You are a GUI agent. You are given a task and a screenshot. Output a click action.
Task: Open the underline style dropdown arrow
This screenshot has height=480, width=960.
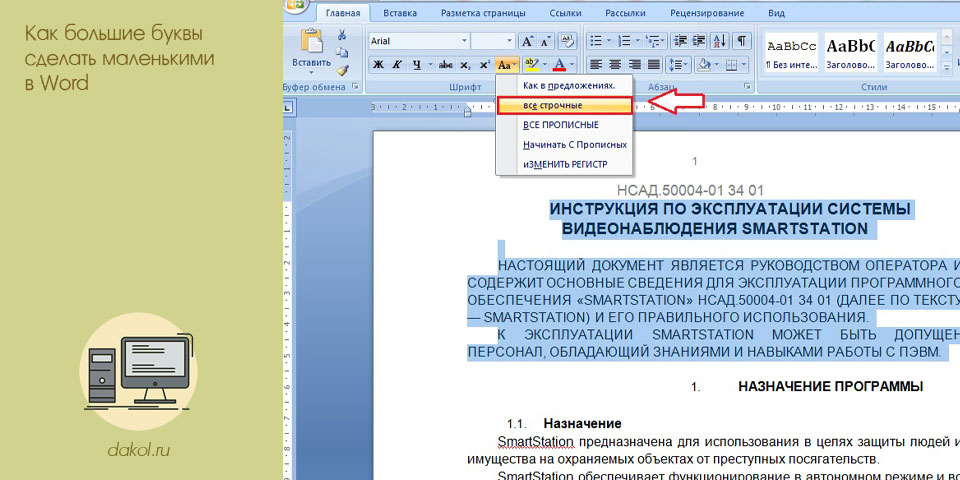click(x=430, y=64)
